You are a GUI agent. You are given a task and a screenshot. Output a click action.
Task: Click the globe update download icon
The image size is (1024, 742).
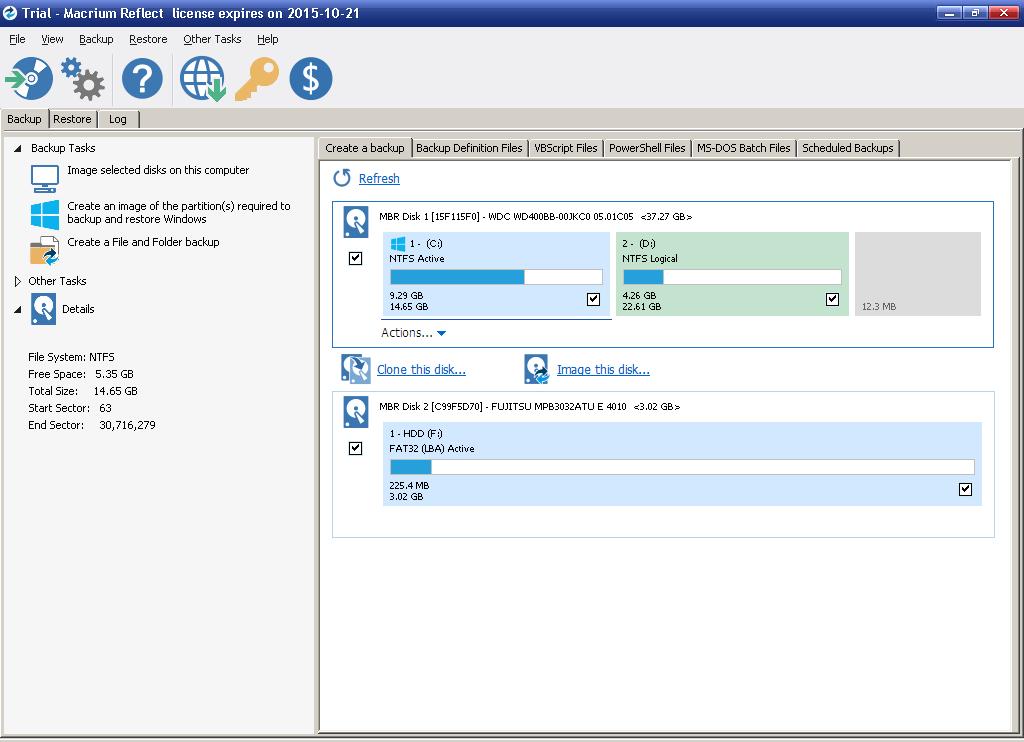[202, 79]
